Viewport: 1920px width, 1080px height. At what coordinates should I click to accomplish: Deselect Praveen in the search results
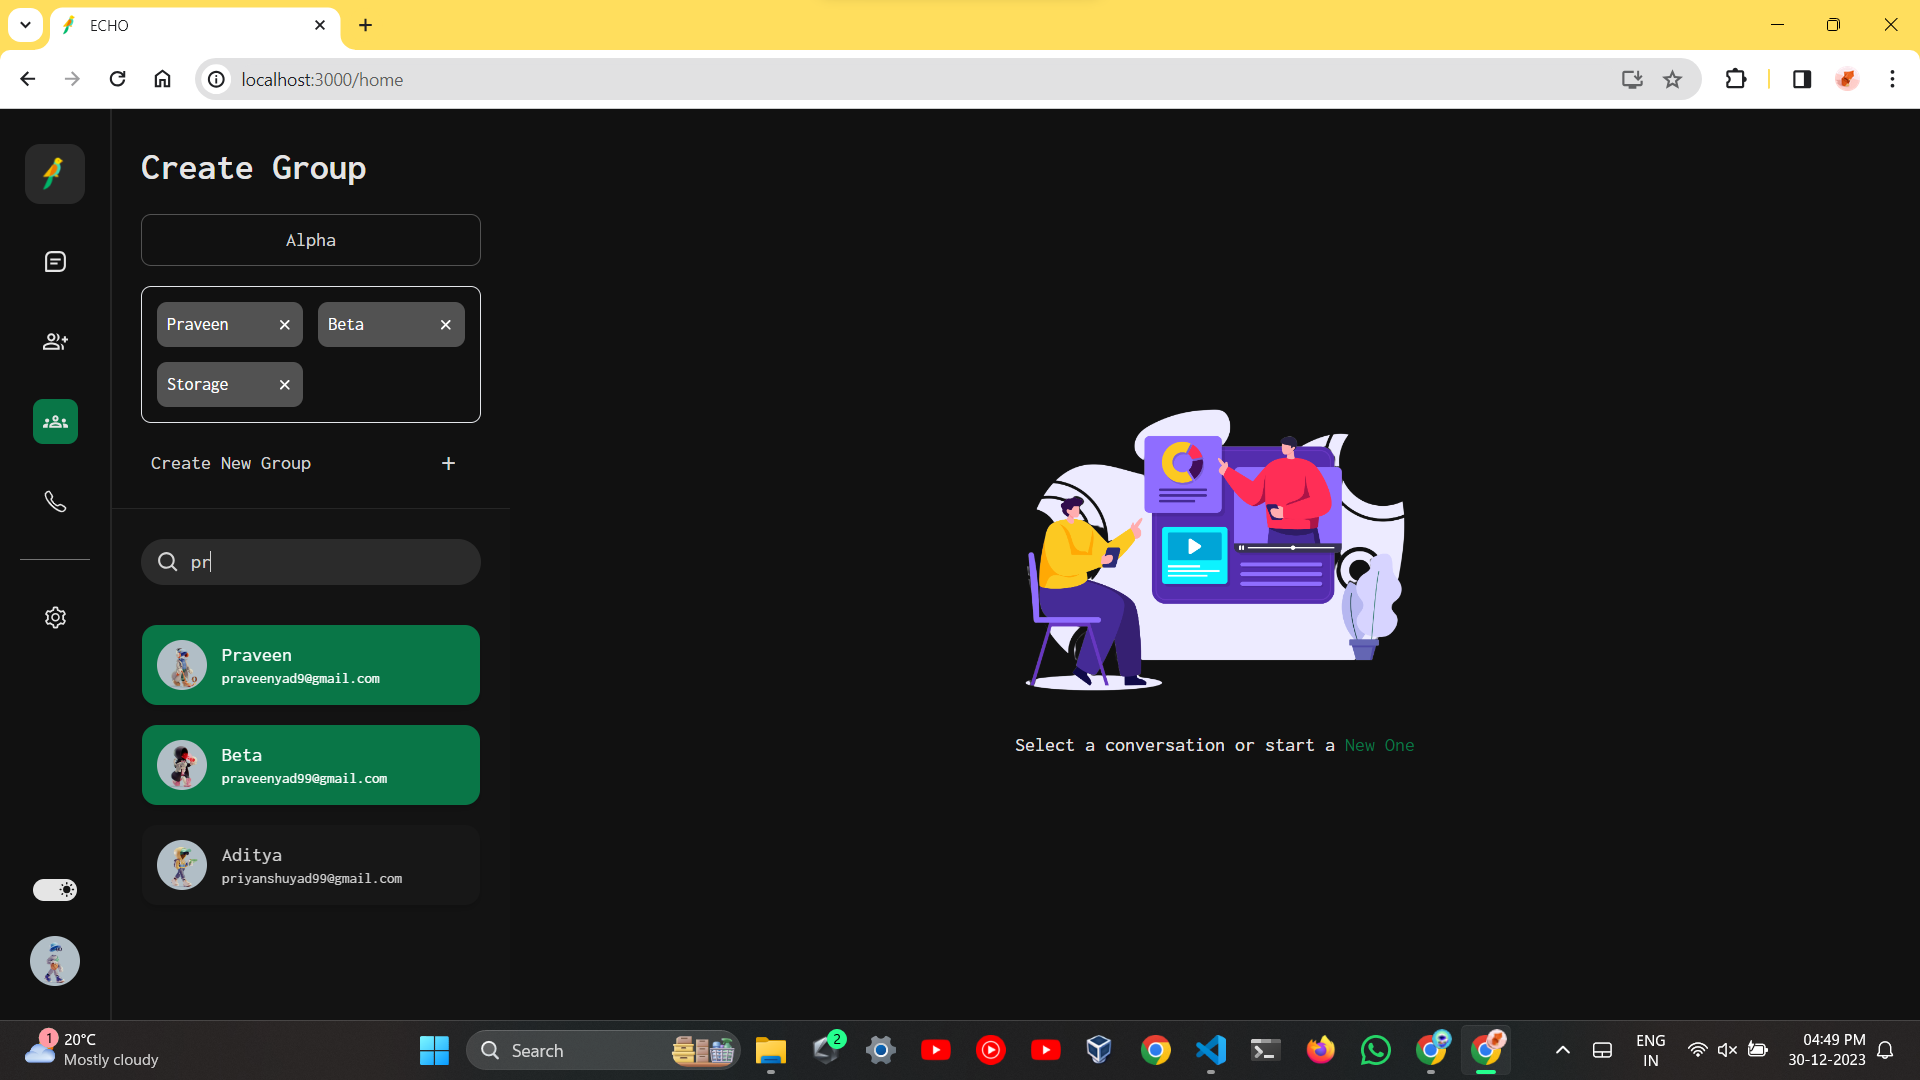tap(310, 665)
